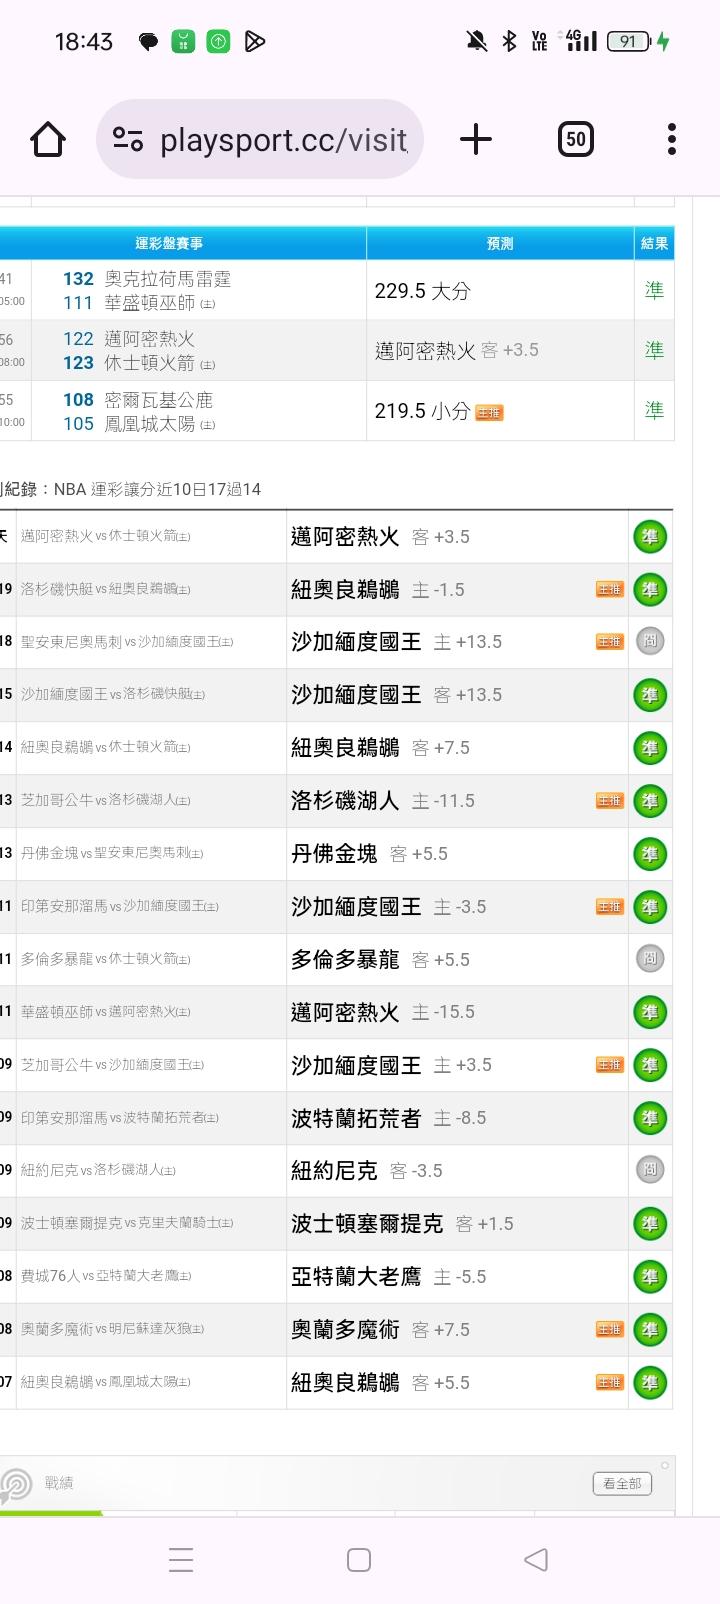The height and width of the screenshot is (1604, 720).
Task: Select 華盛頓巫師 team name
Action: 150,303
